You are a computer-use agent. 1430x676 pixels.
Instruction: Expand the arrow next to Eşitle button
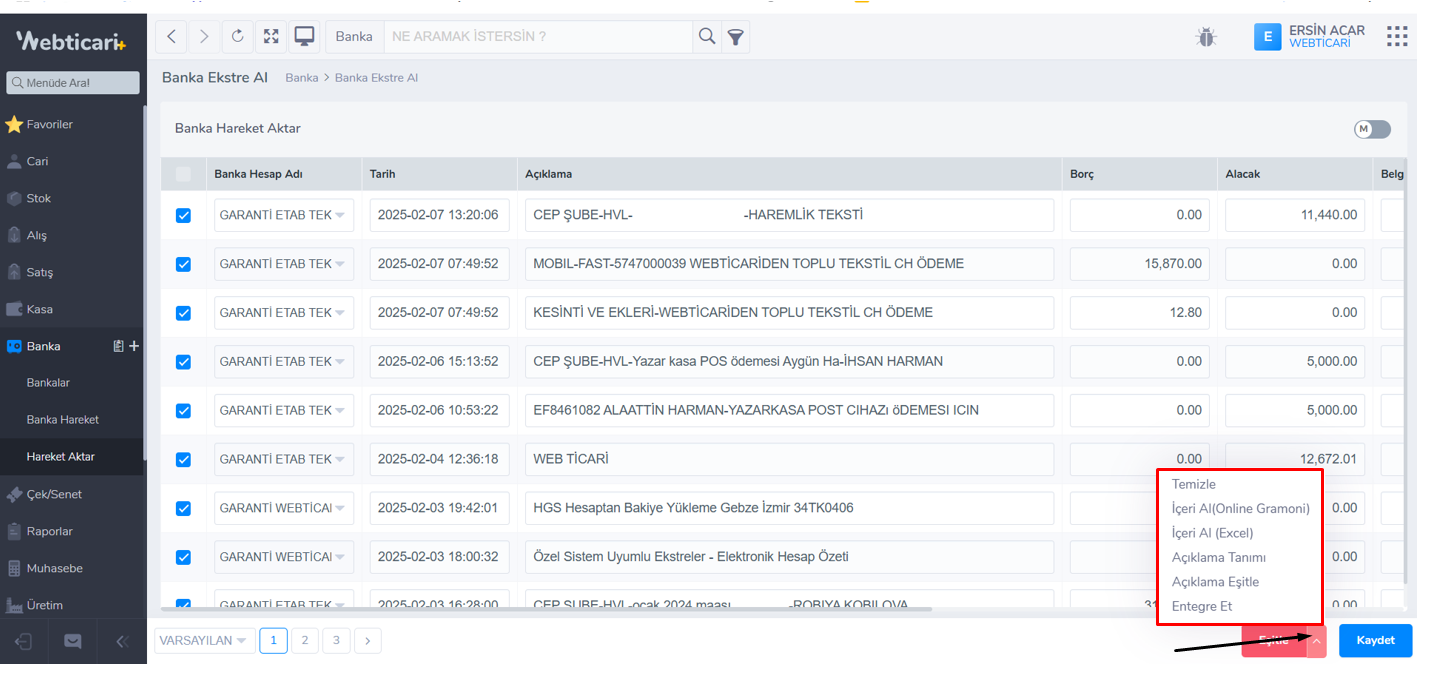tap(1317, 641)
